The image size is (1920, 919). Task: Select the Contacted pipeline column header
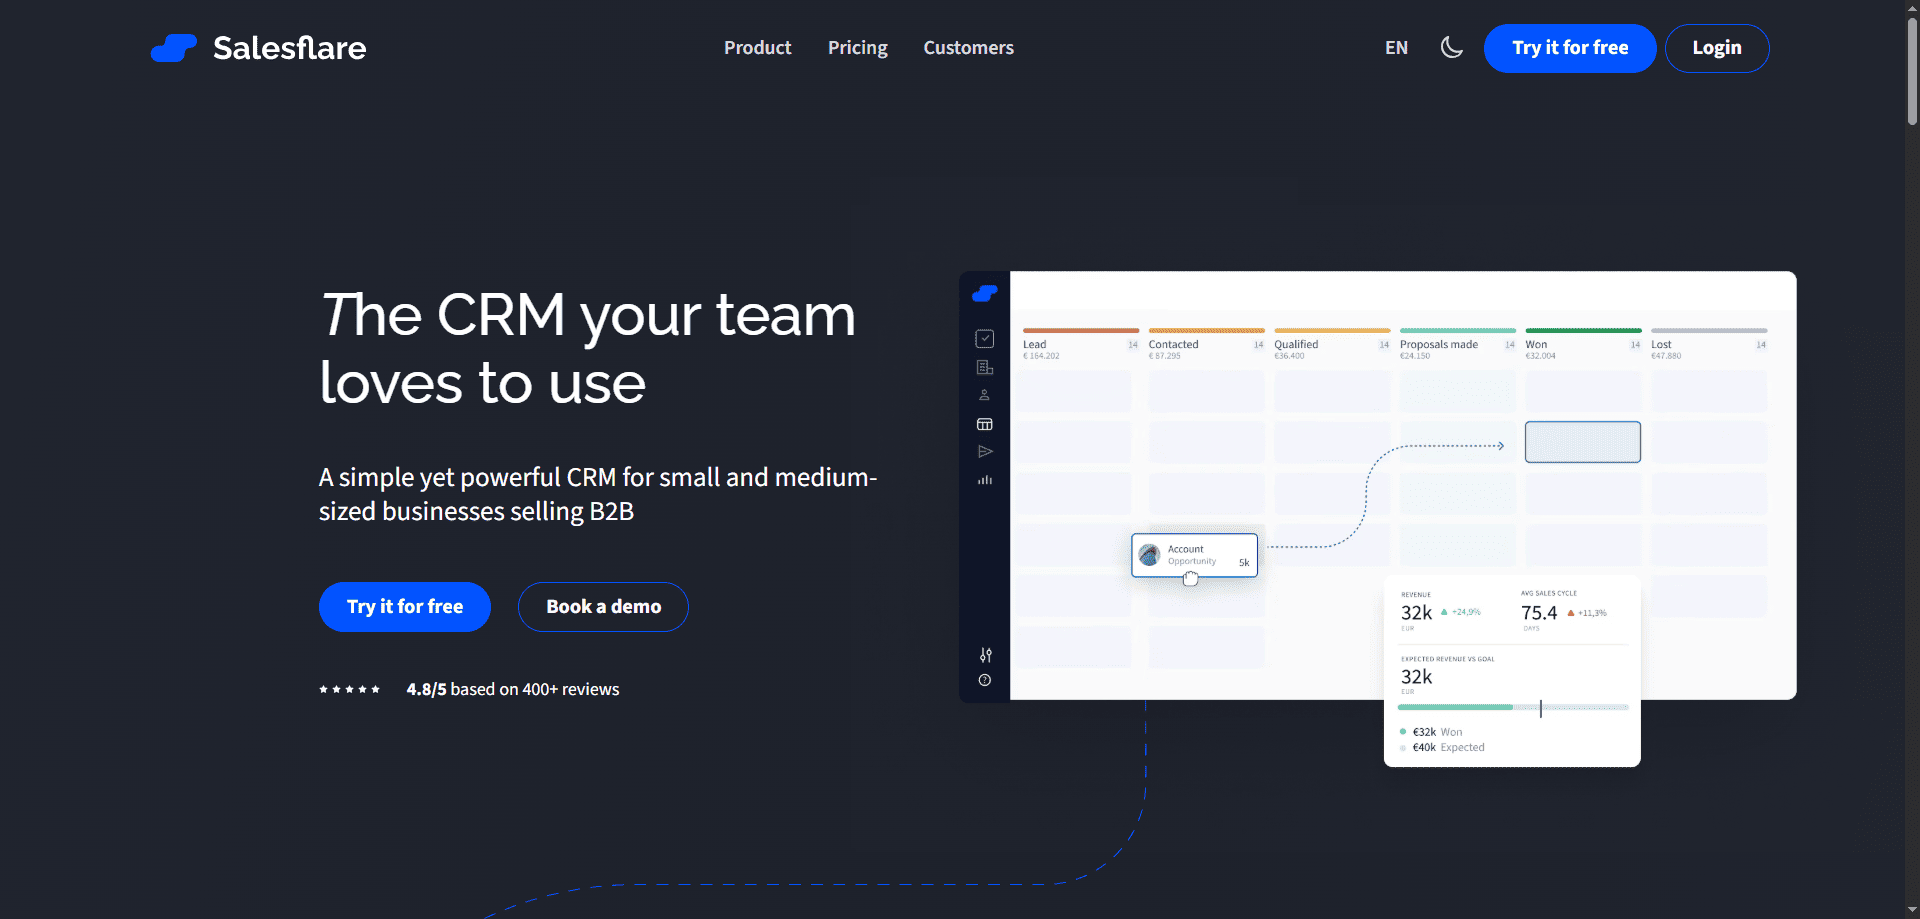(1207, 345)
